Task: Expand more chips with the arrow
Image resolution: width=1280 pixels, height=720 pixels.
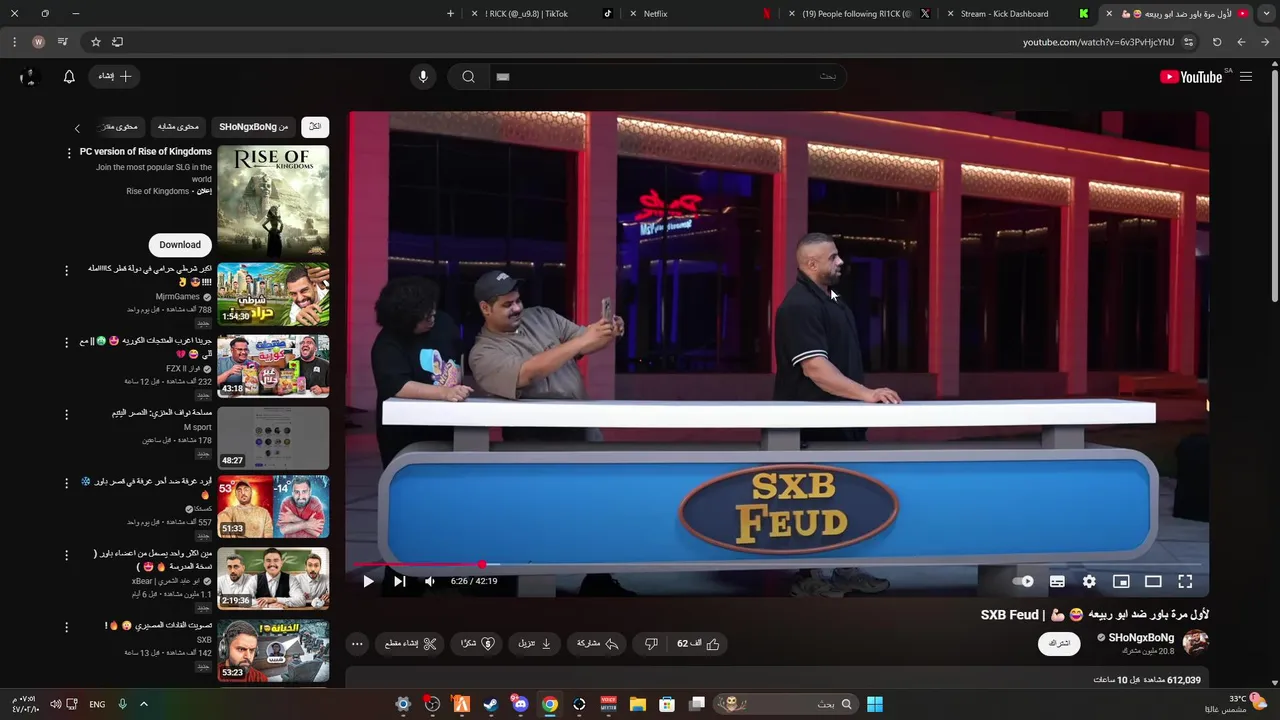Action: (77, 128)
